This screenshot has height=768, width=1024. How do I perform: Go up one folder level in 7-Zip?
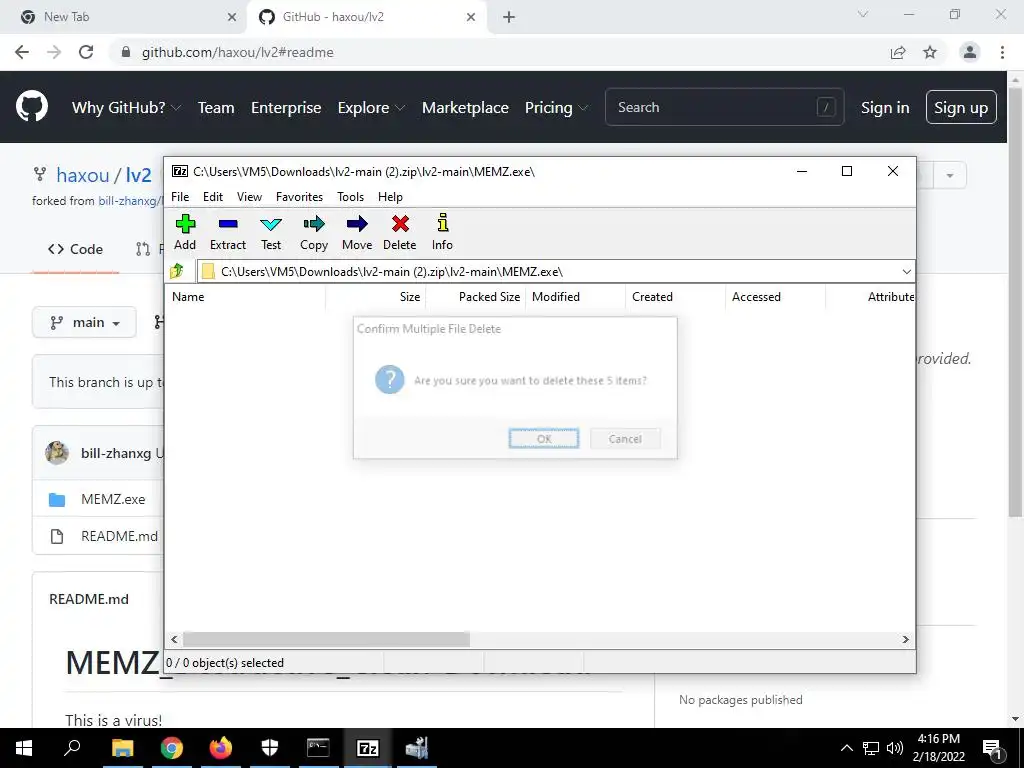click(177, 271)
